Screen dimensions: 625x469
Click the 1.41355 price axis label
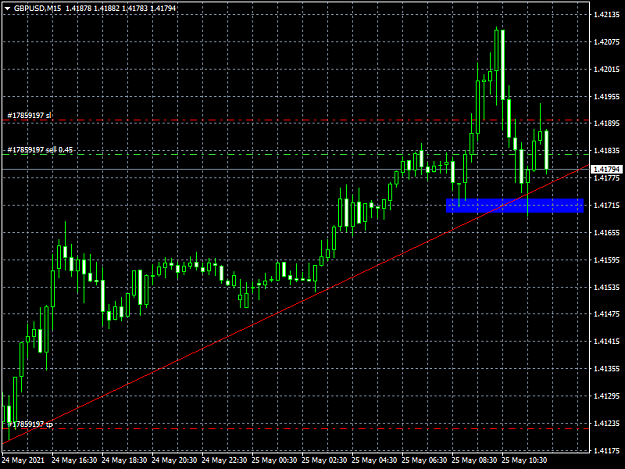(606, 369)
